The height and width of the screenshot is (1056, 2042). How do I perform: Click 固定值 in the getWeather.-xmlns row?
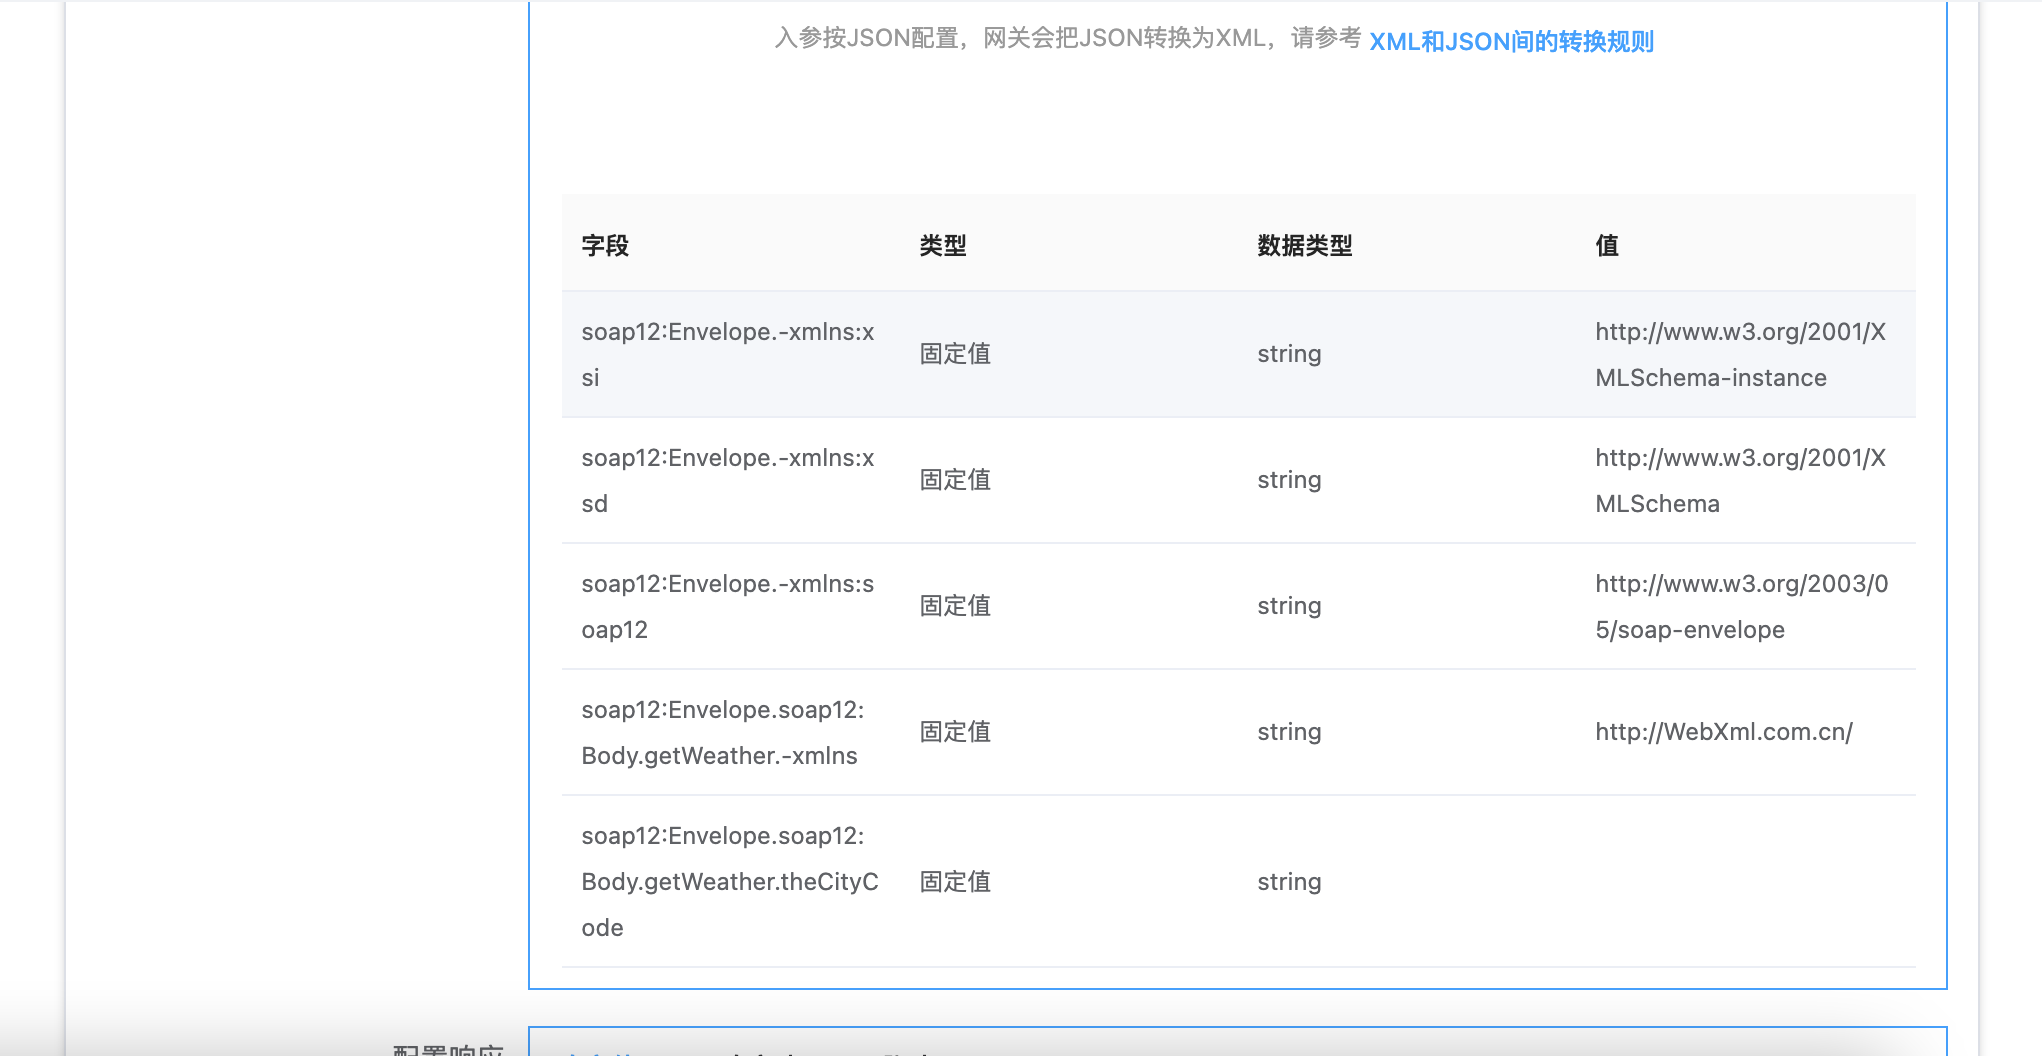[955, 732]
